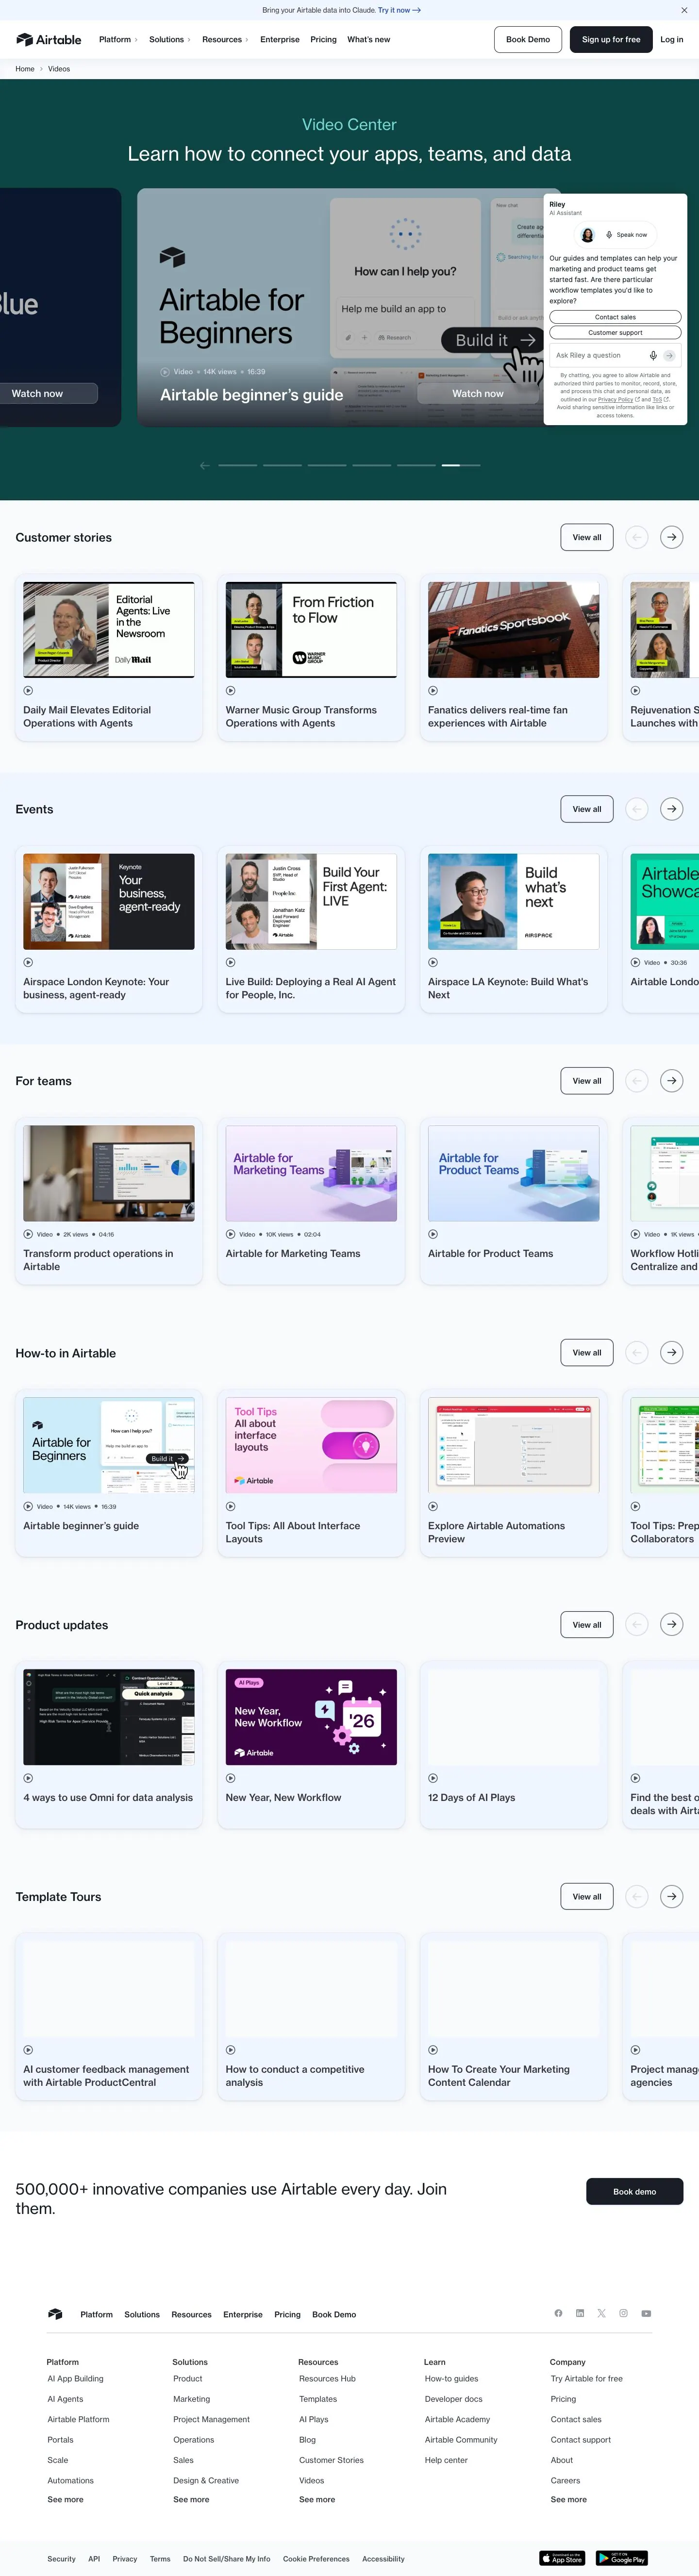
Task: Open Warner Music Group story thumbnail
Action: pyautogui.click(x=311, y=629)
